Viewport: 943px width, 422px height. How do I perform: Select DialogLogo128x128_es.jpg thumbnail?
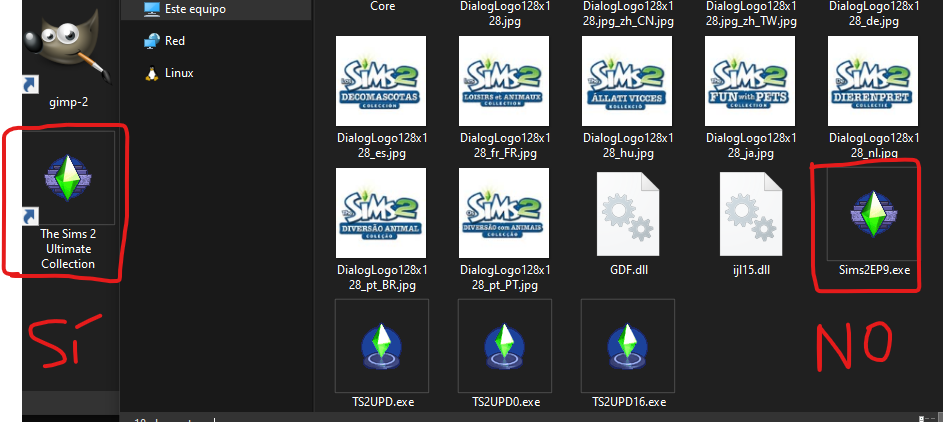pos(382,82)
